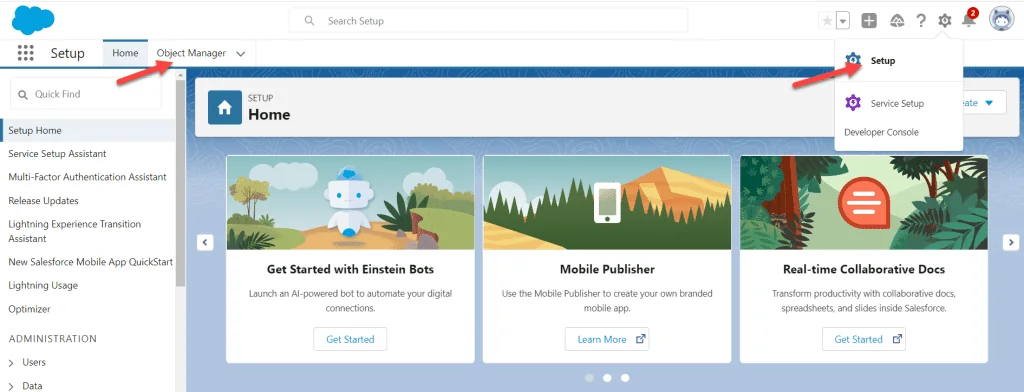
Task: Click the Einstein Bots card image
Action: pos(350,203)
